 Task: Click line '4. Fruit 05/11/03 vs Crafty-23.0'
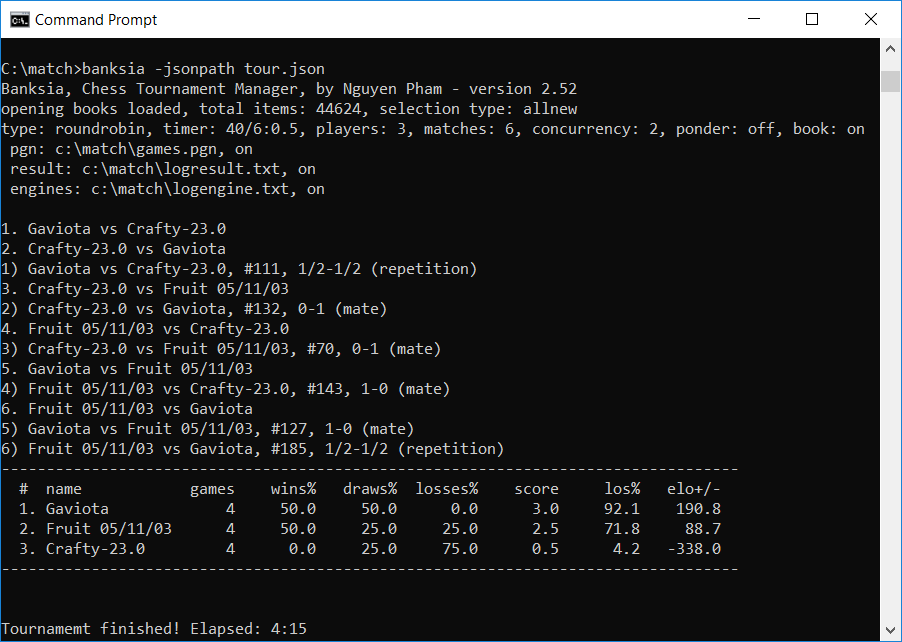tap(145, 329)
